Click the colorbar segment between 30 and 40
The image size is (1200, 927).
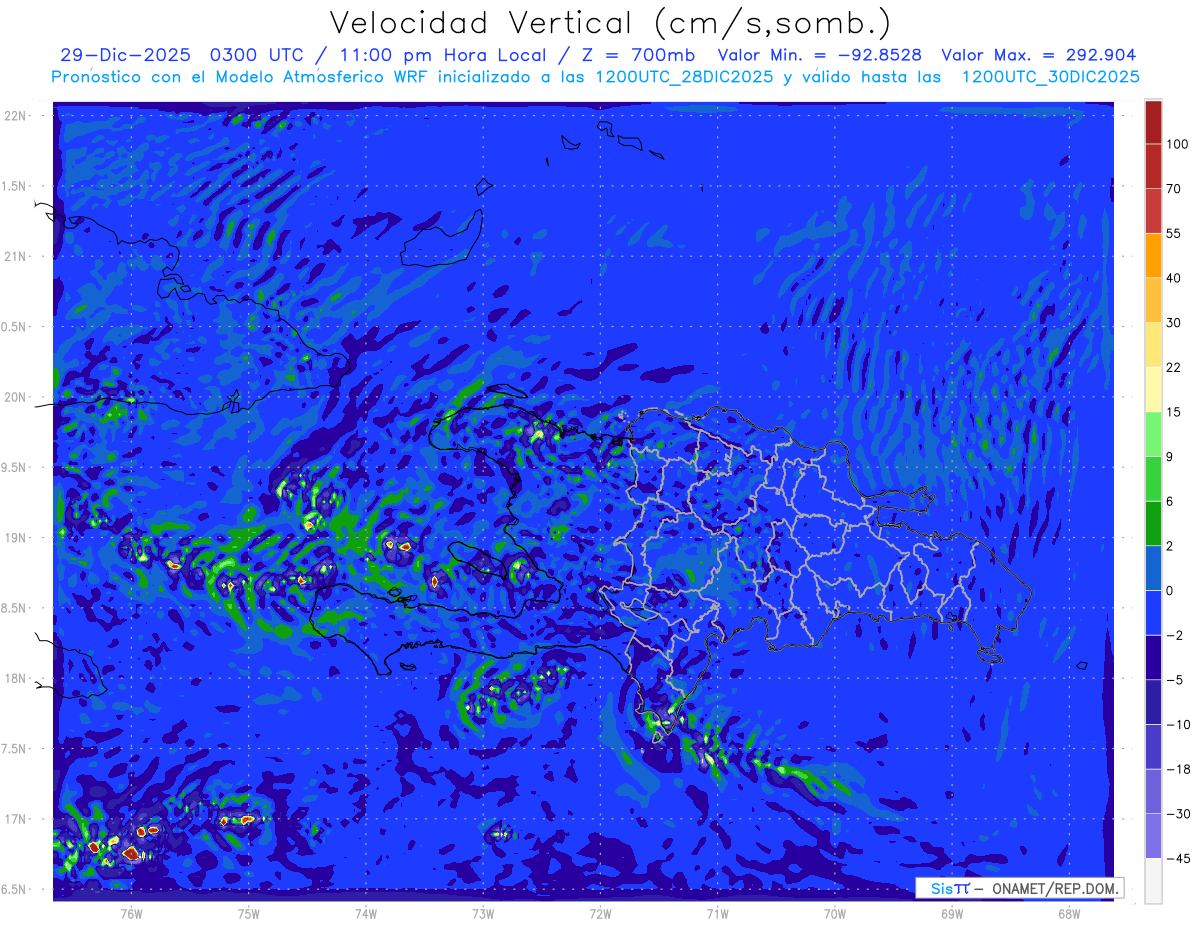(x=1153, y=300)
